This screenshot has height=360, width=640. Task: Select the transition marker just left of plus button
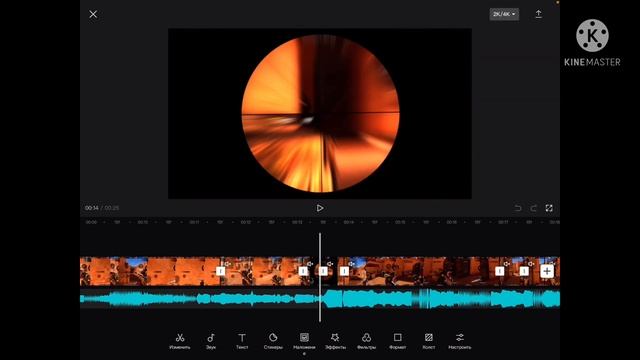click(524, 271)
